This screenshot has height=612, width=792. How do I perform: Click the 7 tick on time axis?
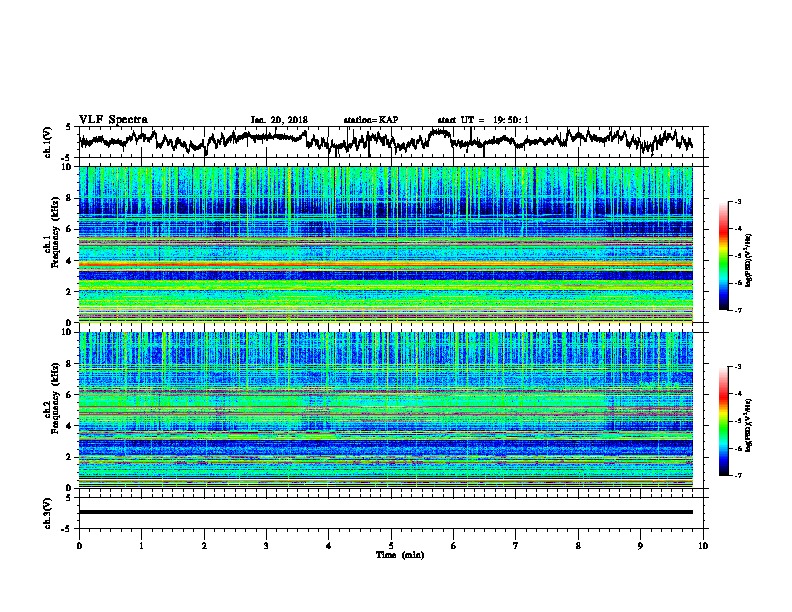[x=516, y=546]
